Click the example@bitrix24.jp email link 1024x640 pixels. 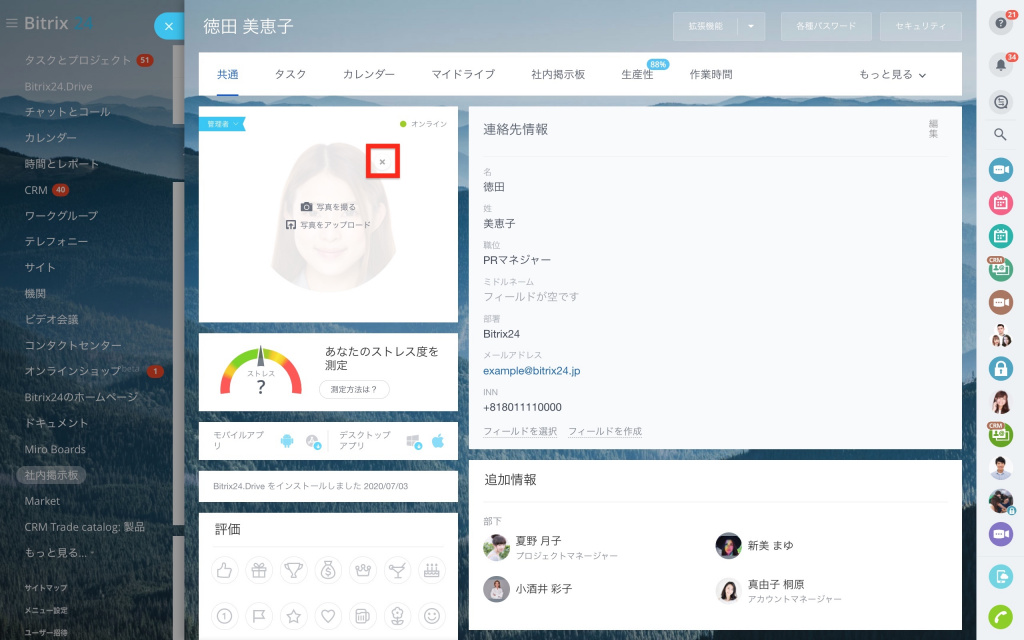point(531,371)
